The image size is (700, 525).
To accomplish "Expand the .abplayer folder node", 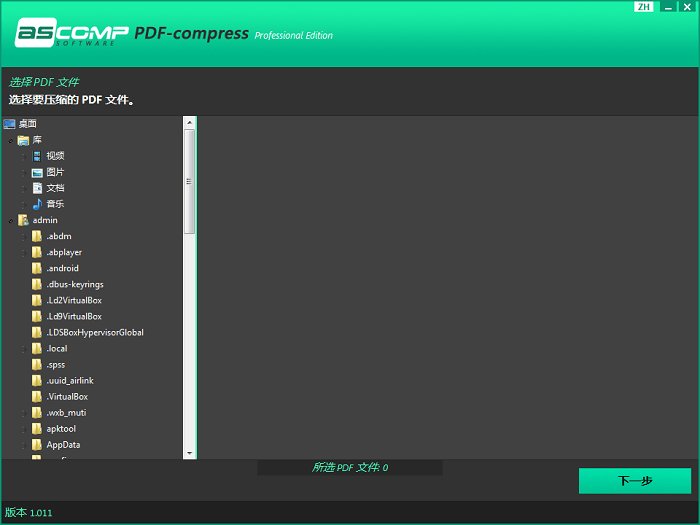I will click(24, 253).
